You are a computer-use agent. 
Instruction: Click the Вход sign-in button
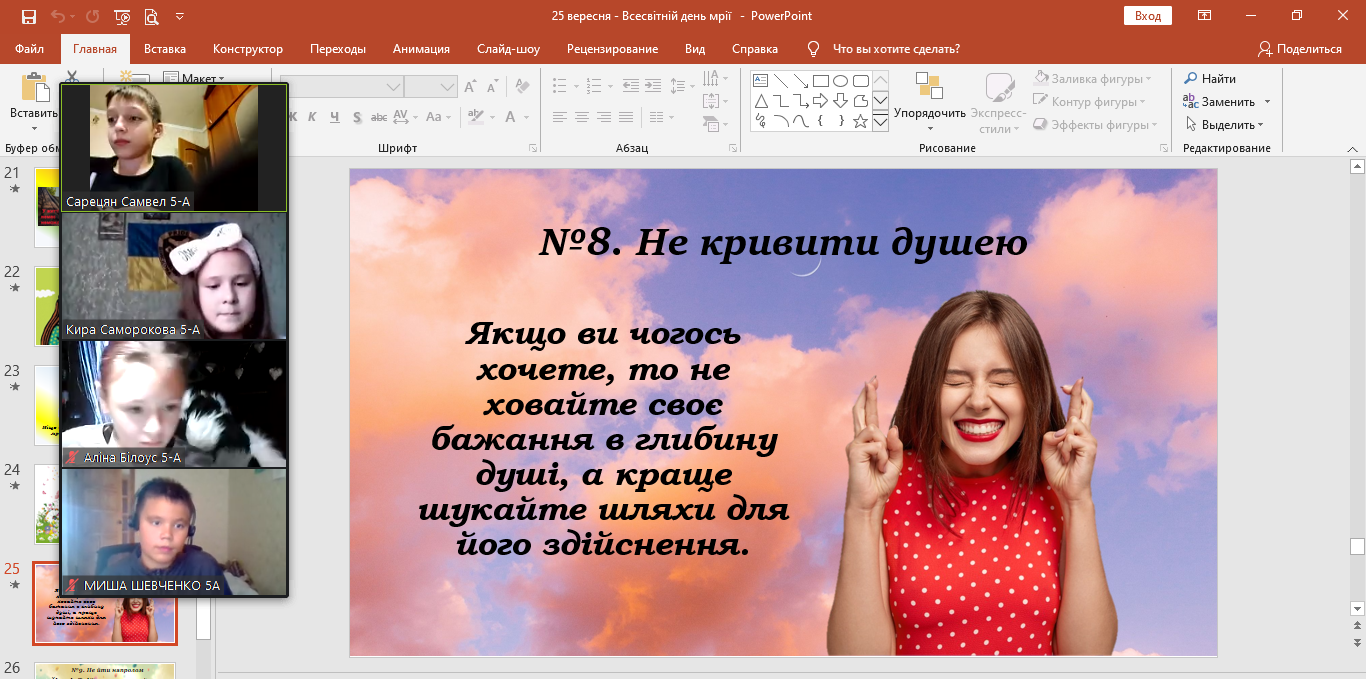click(1148, 16)
